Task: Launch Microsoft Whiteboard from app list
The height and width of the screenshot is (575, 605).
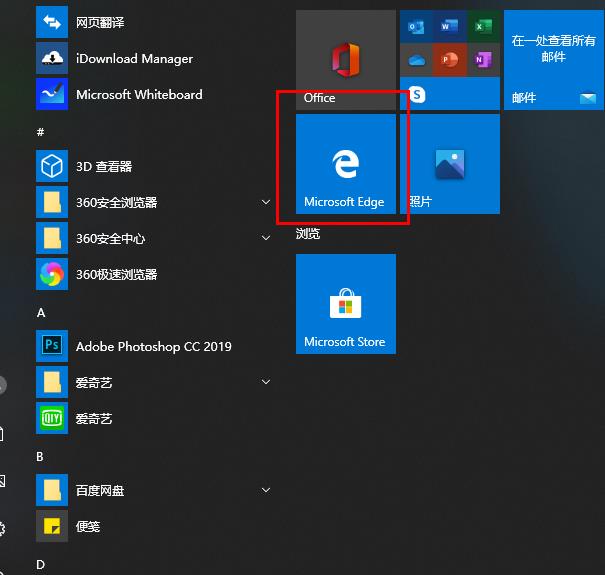Action: [x=139, y=95]
